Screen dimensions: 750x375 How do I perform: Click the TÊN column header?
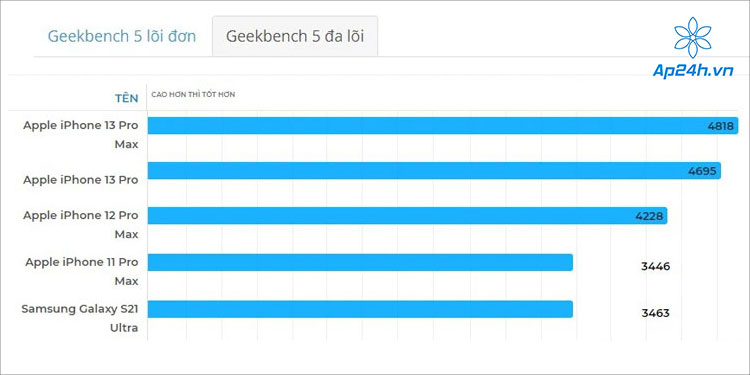coord(126,99)
